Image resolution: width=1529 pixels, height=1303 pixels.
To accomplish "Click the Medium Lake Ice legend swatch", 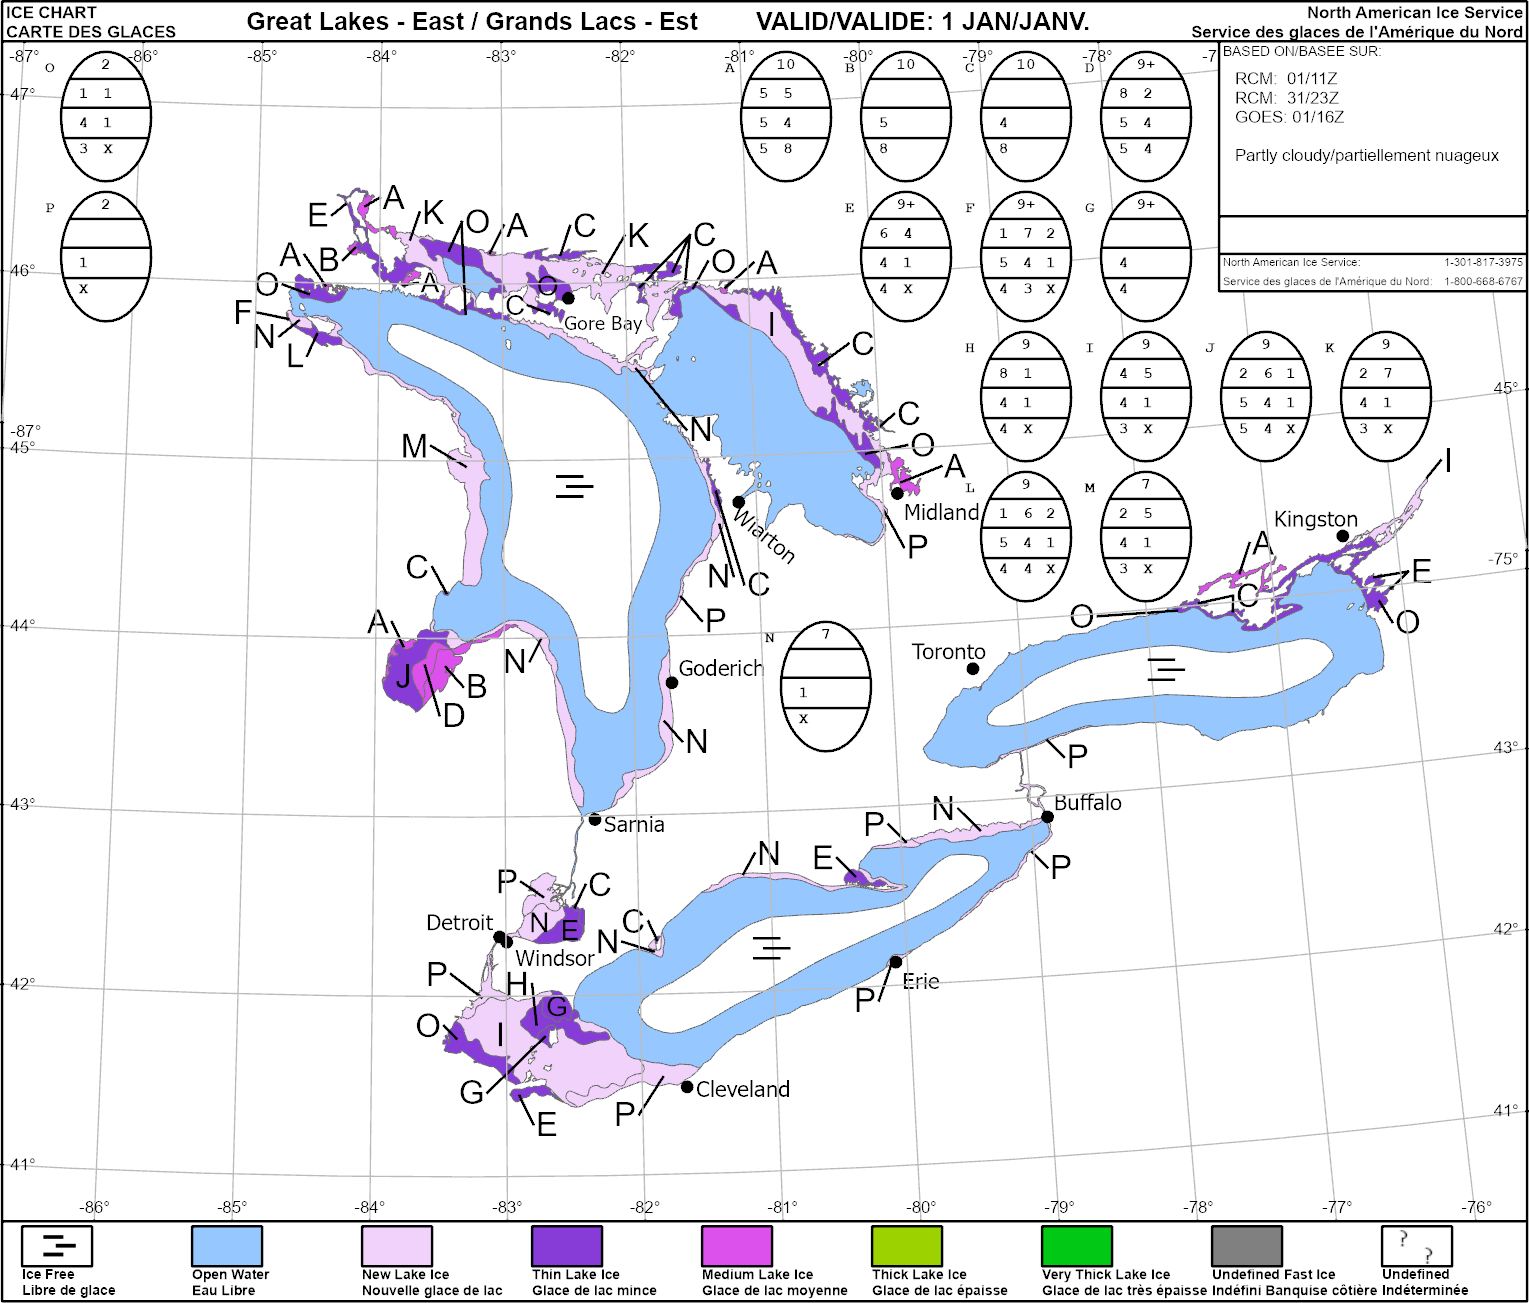I will click(x=737, y=1246).
